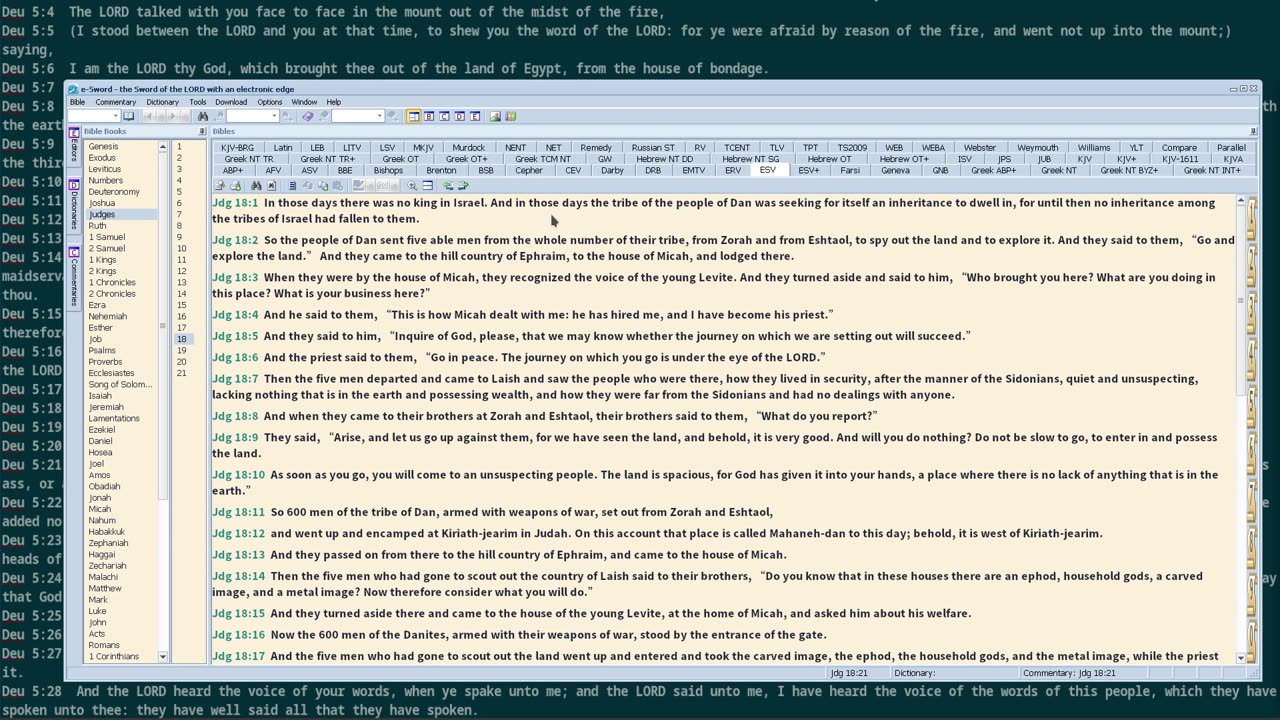Open the Window menu
Viewport: 1280px width, 720px height.
click(x=304, y=102)
